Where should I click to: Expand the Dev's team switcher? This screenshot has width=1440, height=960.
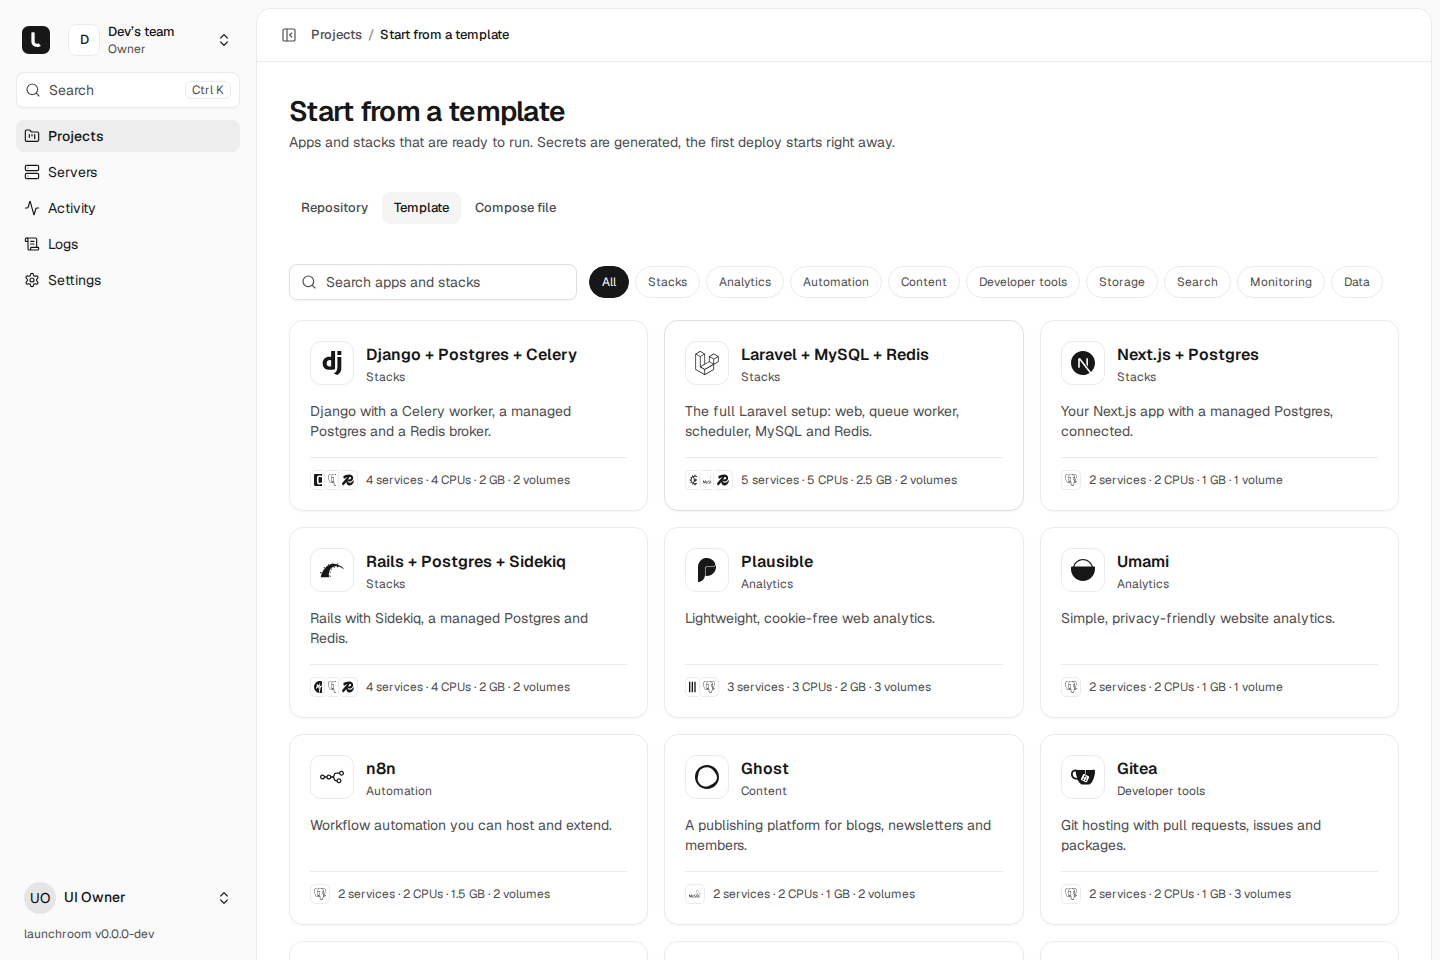(224, 40)
